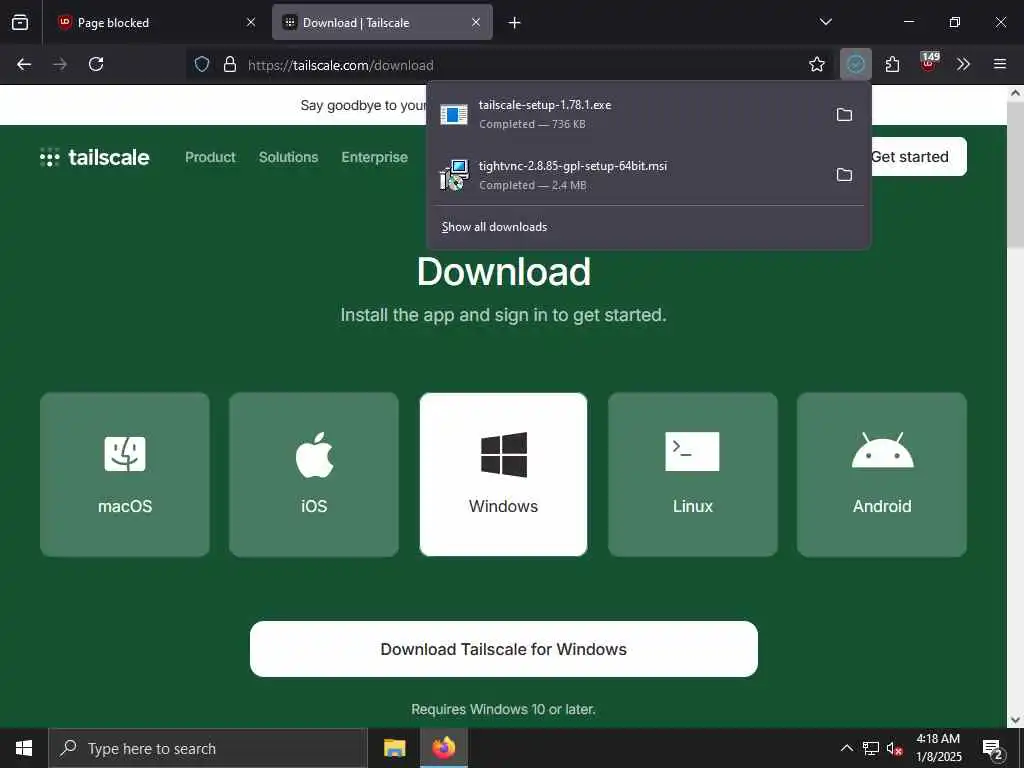Open File Explorer from taskbar
This screenshot has height=768, width=1024.
(x=394, y=748)
